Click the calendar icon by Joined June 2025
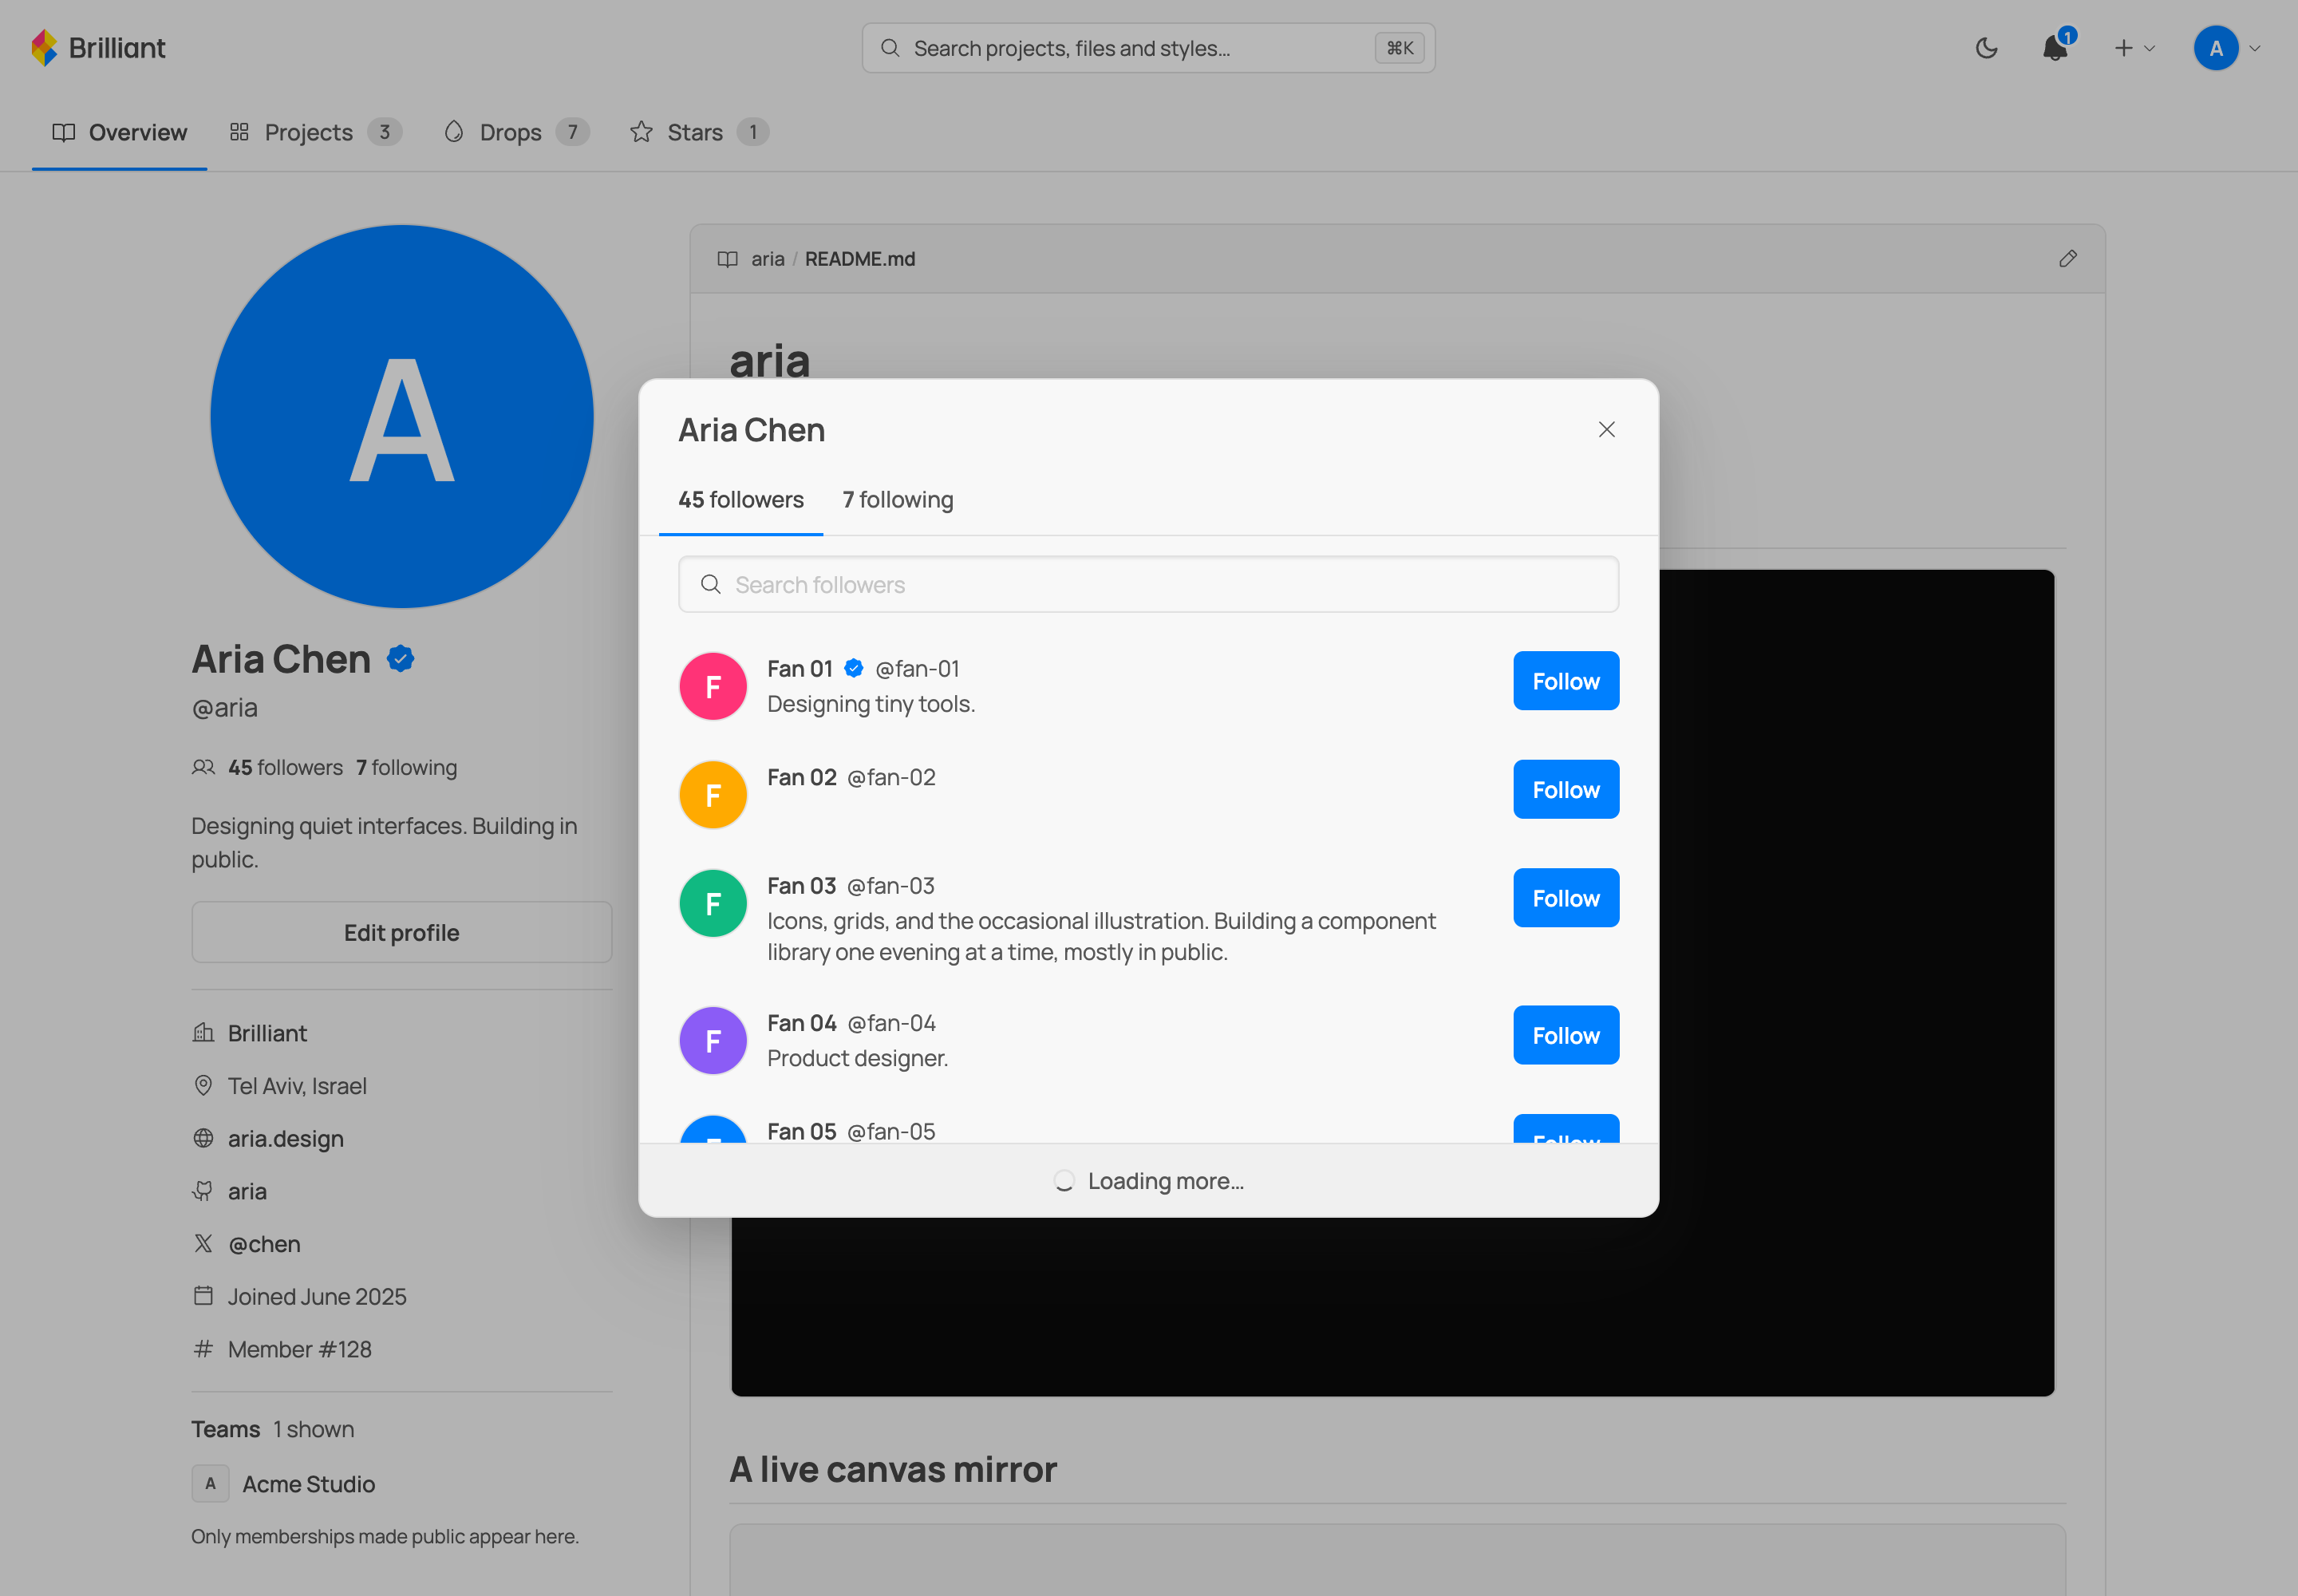The height and width of the screenshot is (1596, 2298). click(203, 1296)
